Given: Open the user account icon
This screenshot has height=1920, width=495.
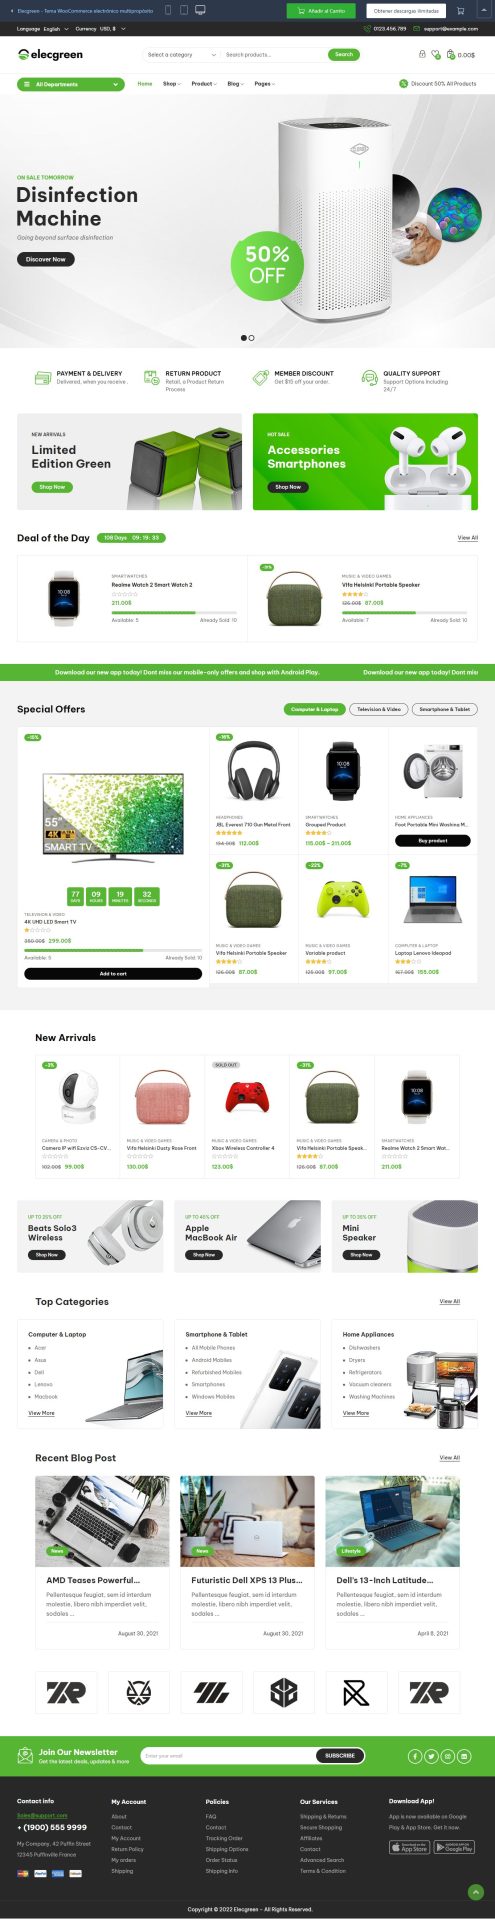Looking at the screenshot, I should [422, 55].
